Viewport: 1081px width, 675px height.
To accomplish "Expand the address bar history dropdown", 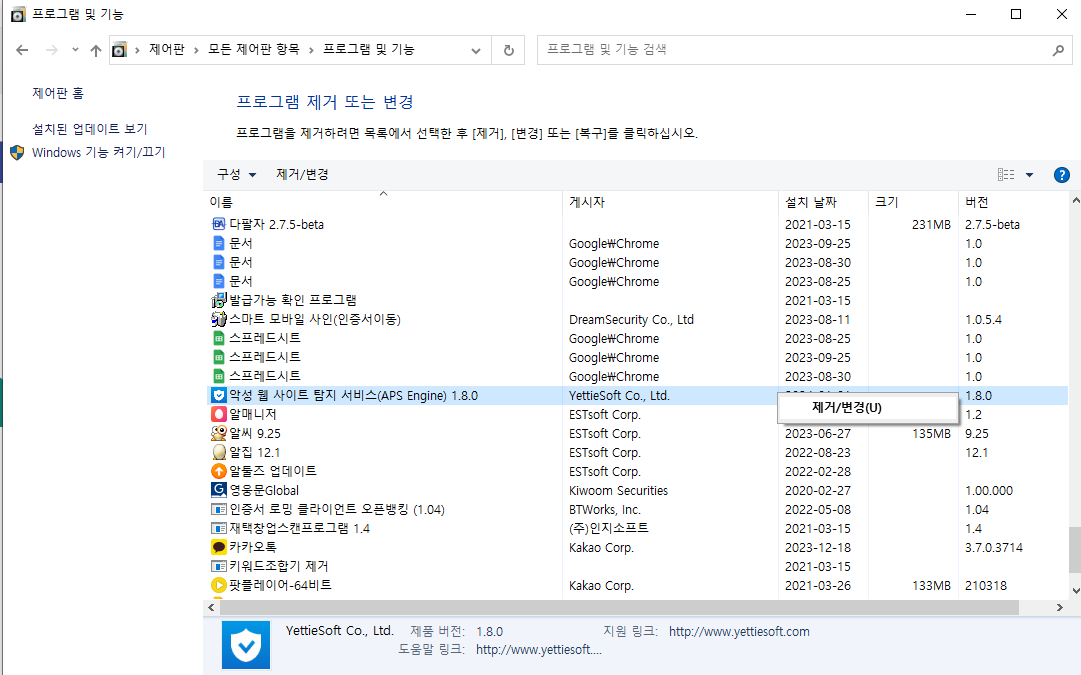I will click(476, 49).
